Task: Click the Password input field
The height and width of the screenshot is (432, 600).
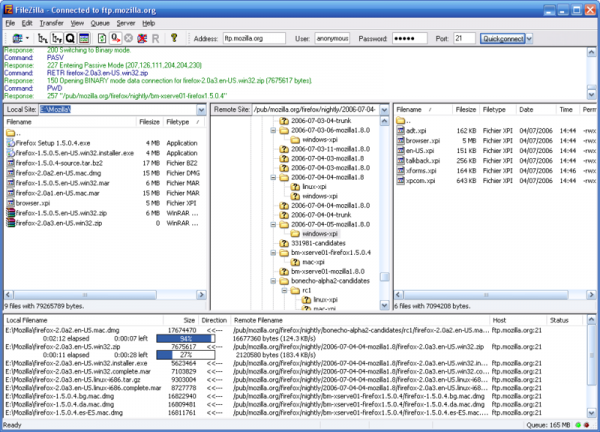Action: [x=409, y=39]
